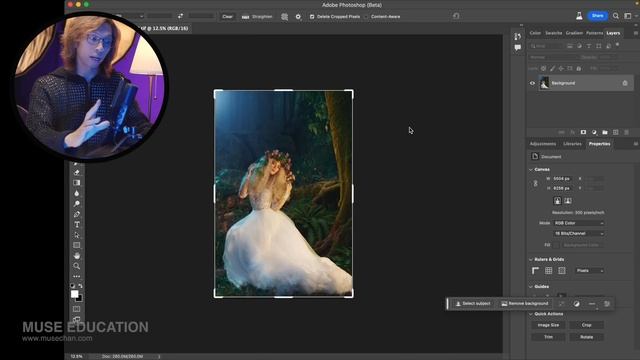Open the beaker beta feedback icon
640x360 pixels.
click(x=579, y=16)
